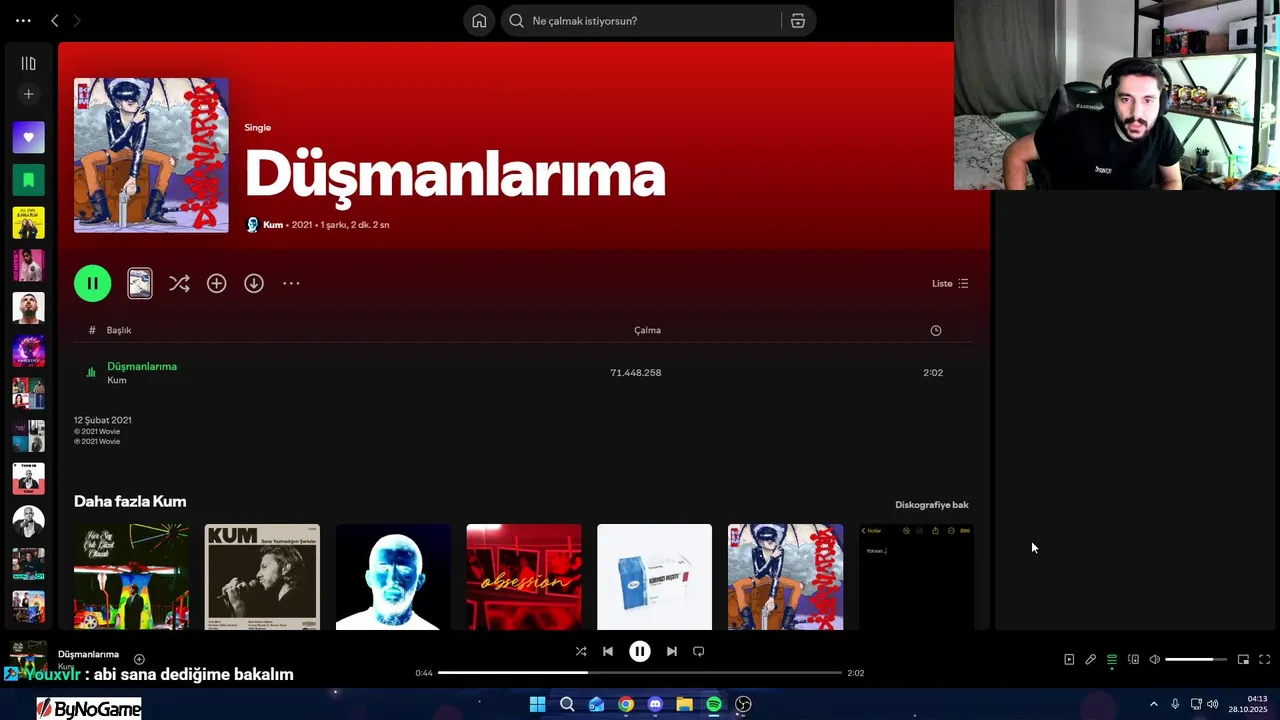Open the This Is playlist in the sidebar
This screenshot has height=720, width=1280.
(x=28, y=478)
